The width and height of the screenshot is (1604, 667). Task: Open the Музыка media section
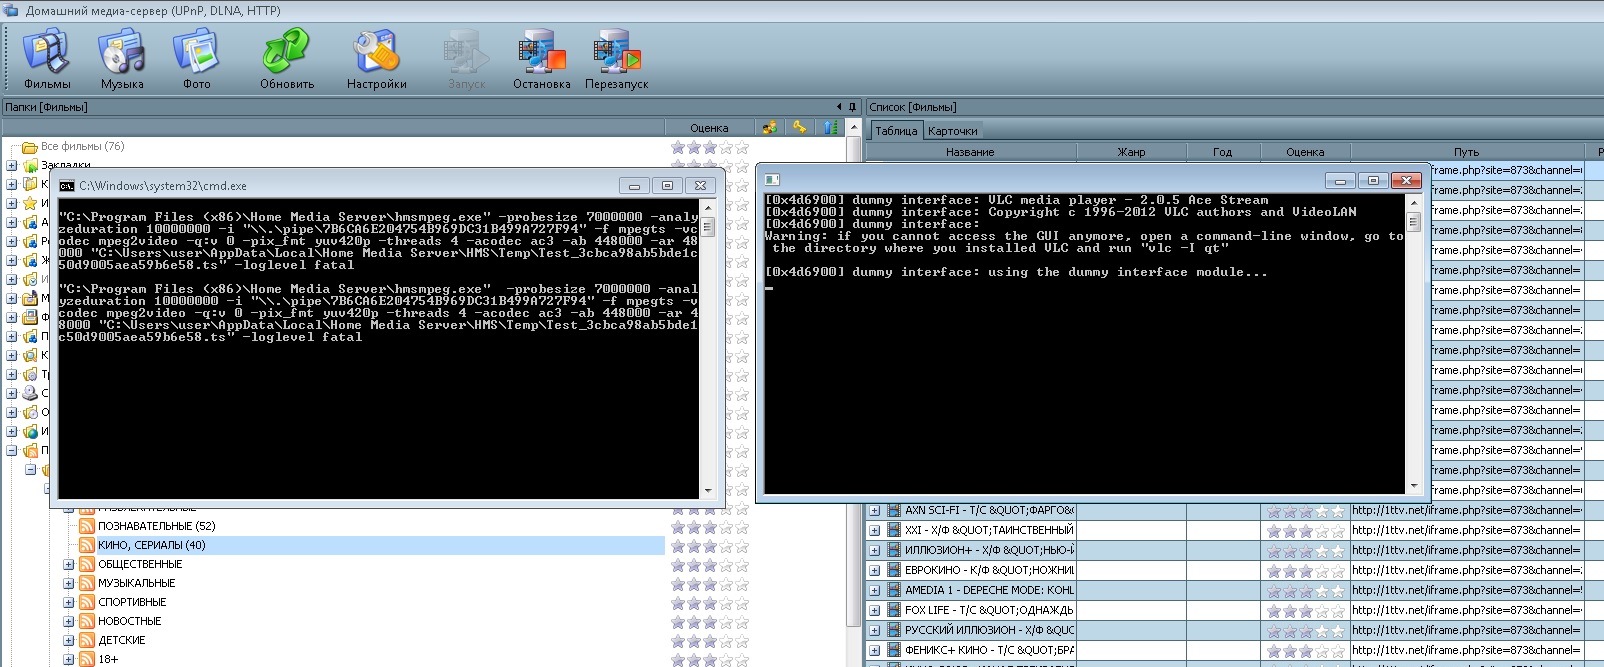pyautogui.click(x=121, y=58)
